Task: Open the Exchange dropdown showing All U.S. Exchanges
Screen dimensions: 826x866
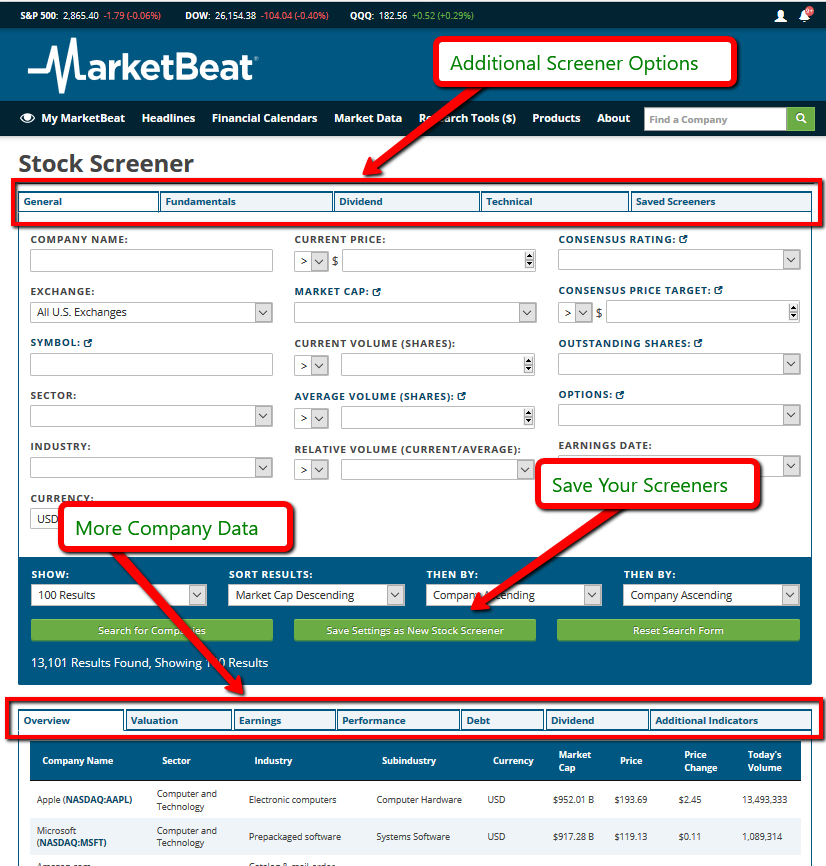Action: pyautogui.click(x=151, y=312)
